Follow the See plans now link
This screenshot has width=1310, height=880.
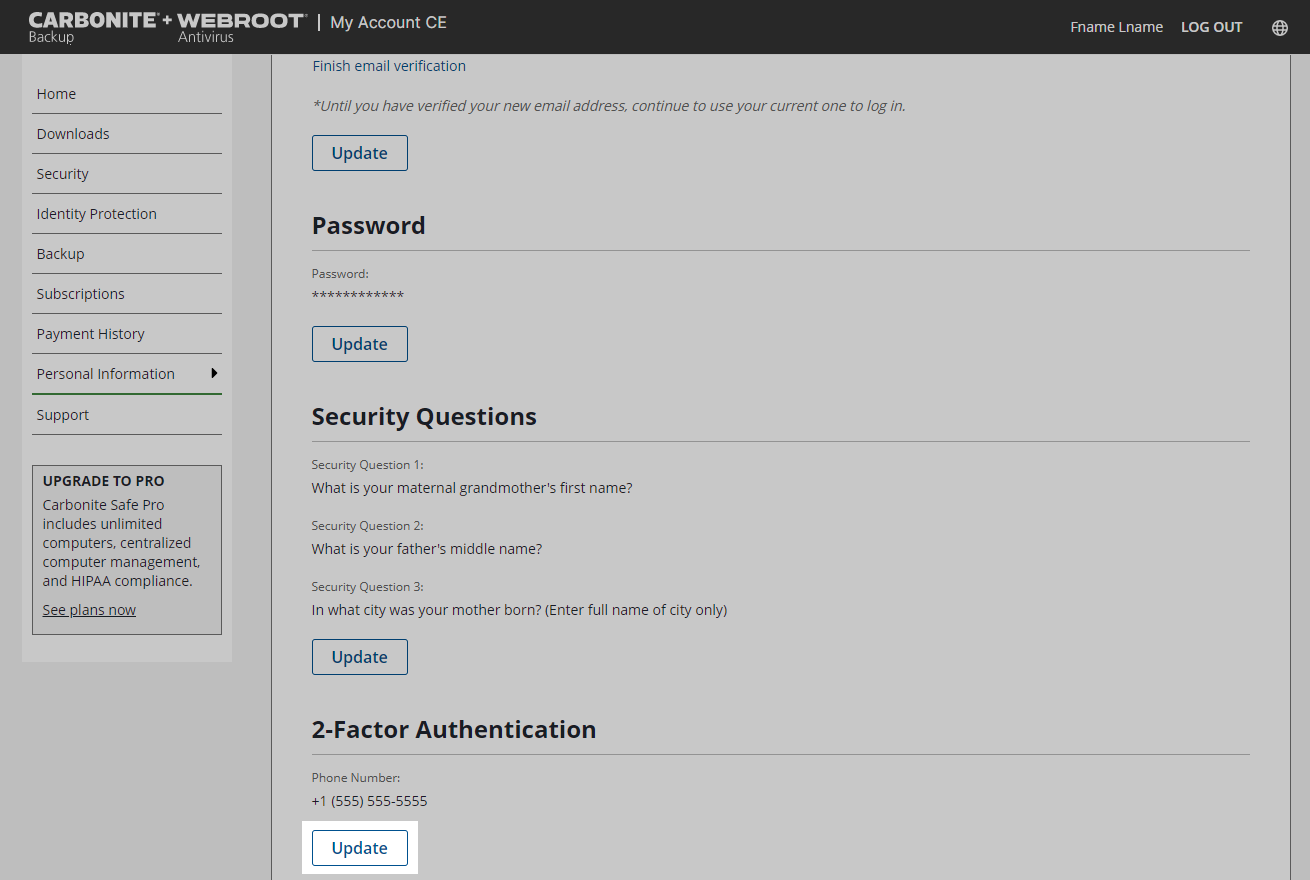[89, 610]
